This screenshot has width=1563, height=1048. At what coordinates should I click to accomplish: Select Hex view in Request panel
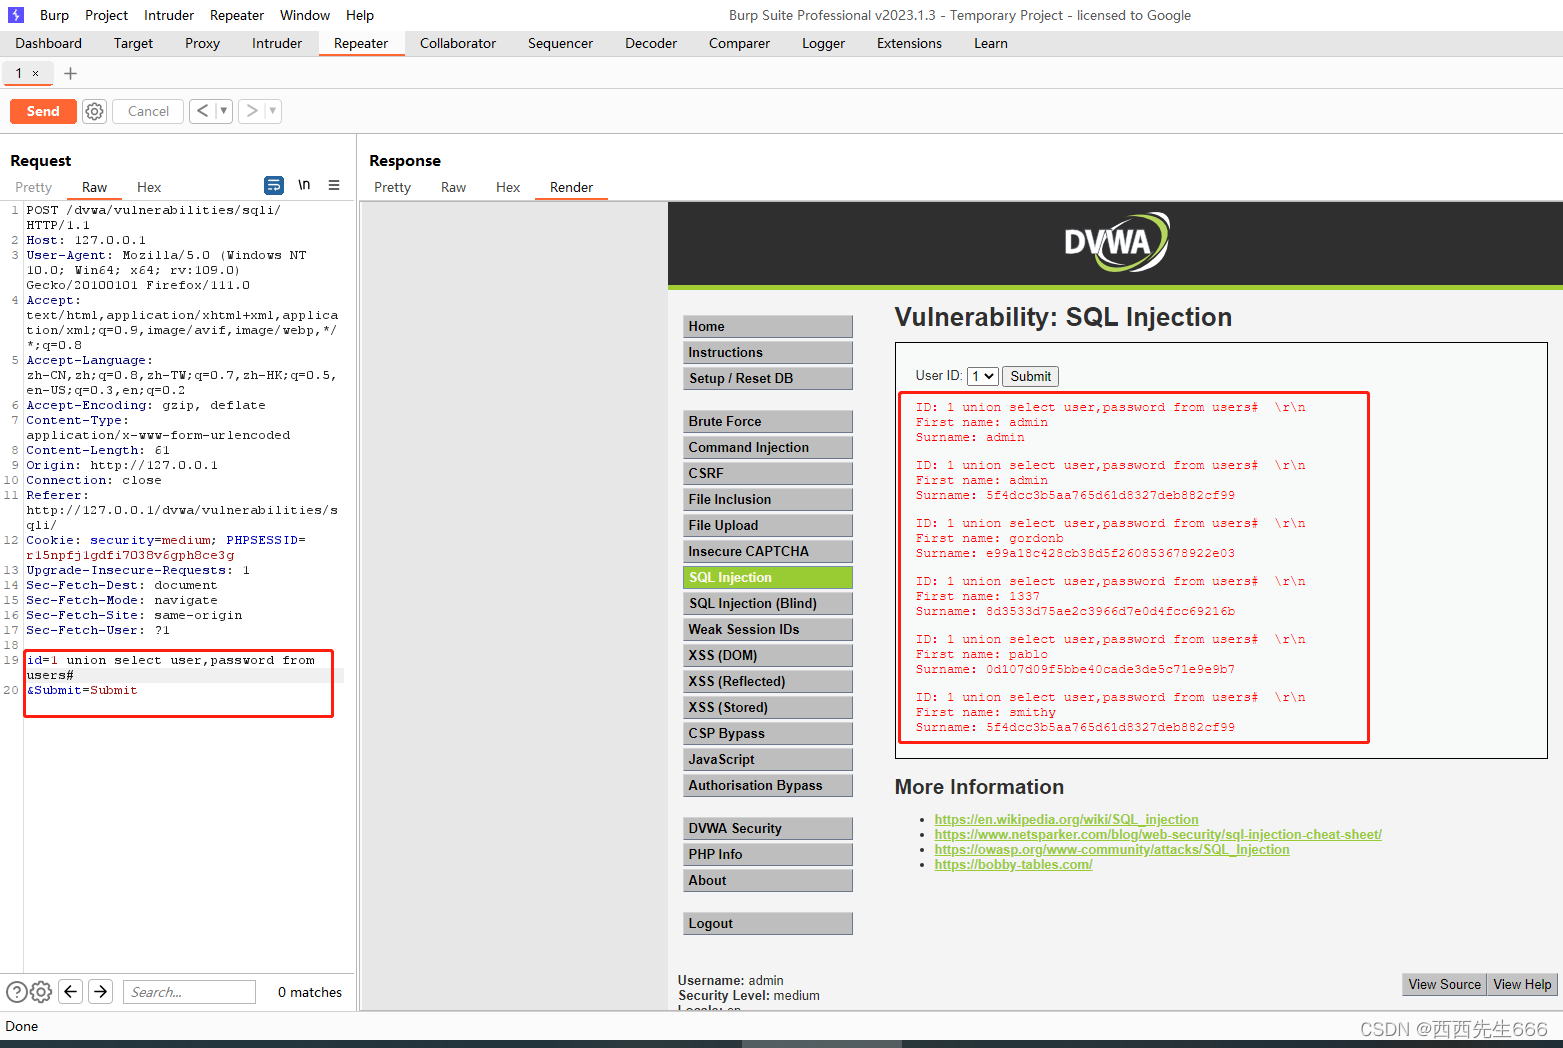click(149, 187)
